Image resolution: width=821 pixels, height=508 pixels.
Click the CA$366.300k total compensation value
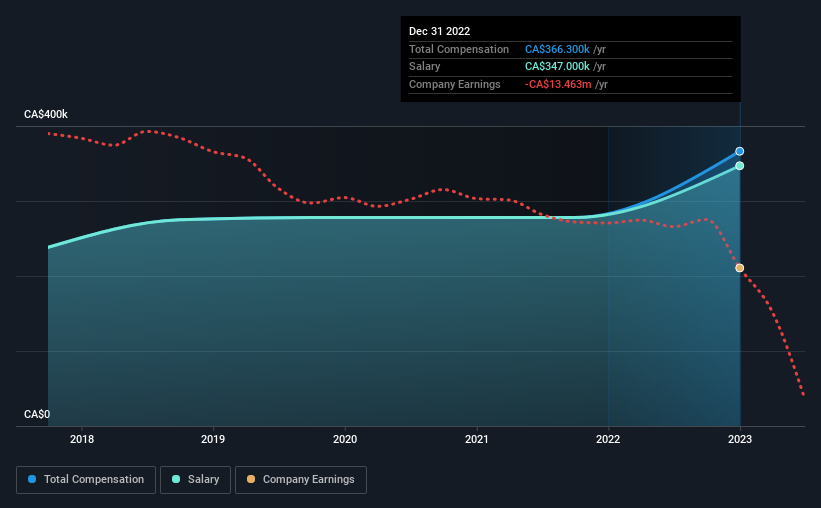(x=557, y=49)
